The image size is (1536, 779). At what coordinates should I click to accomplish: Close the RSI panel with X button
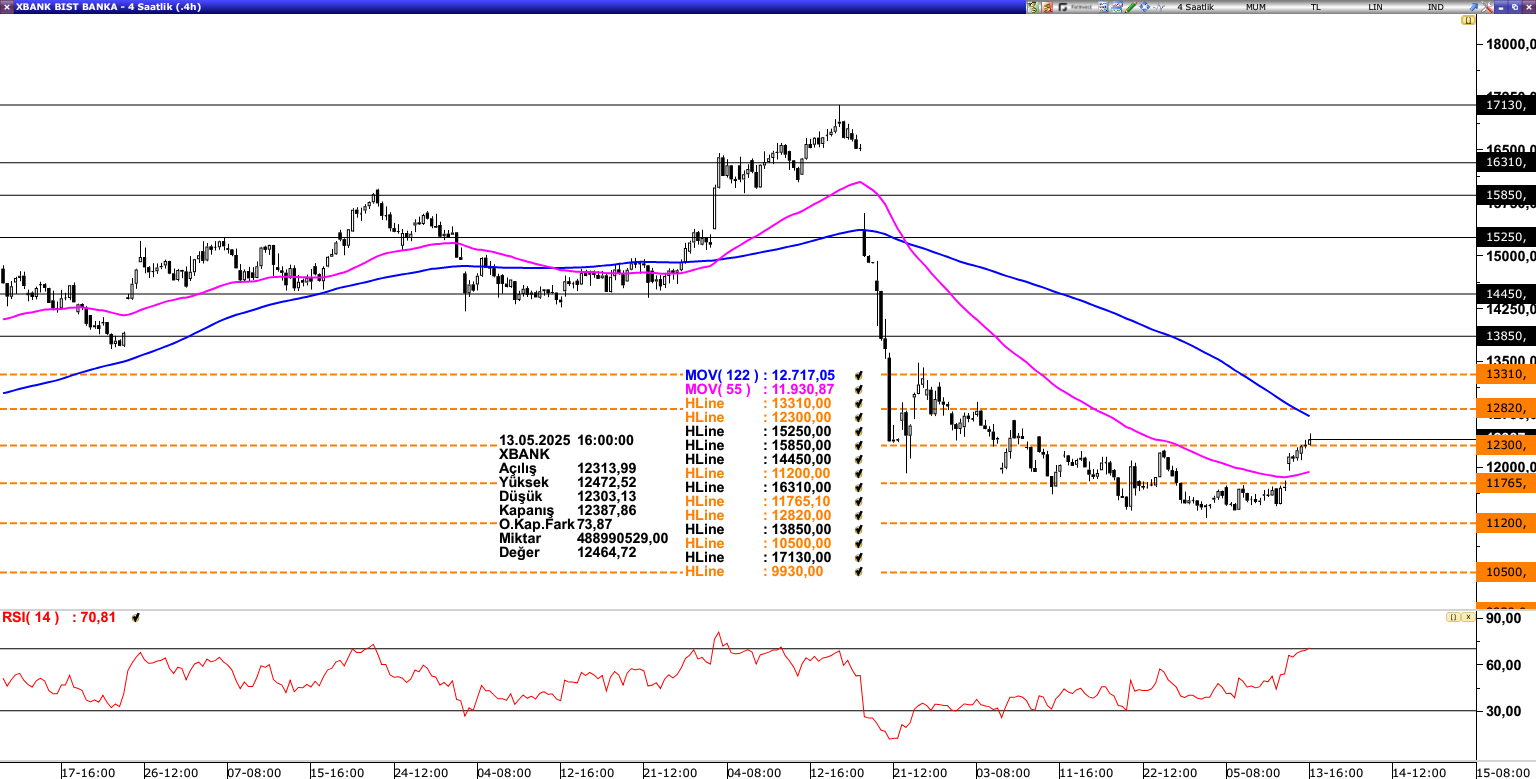point(1467,617)
